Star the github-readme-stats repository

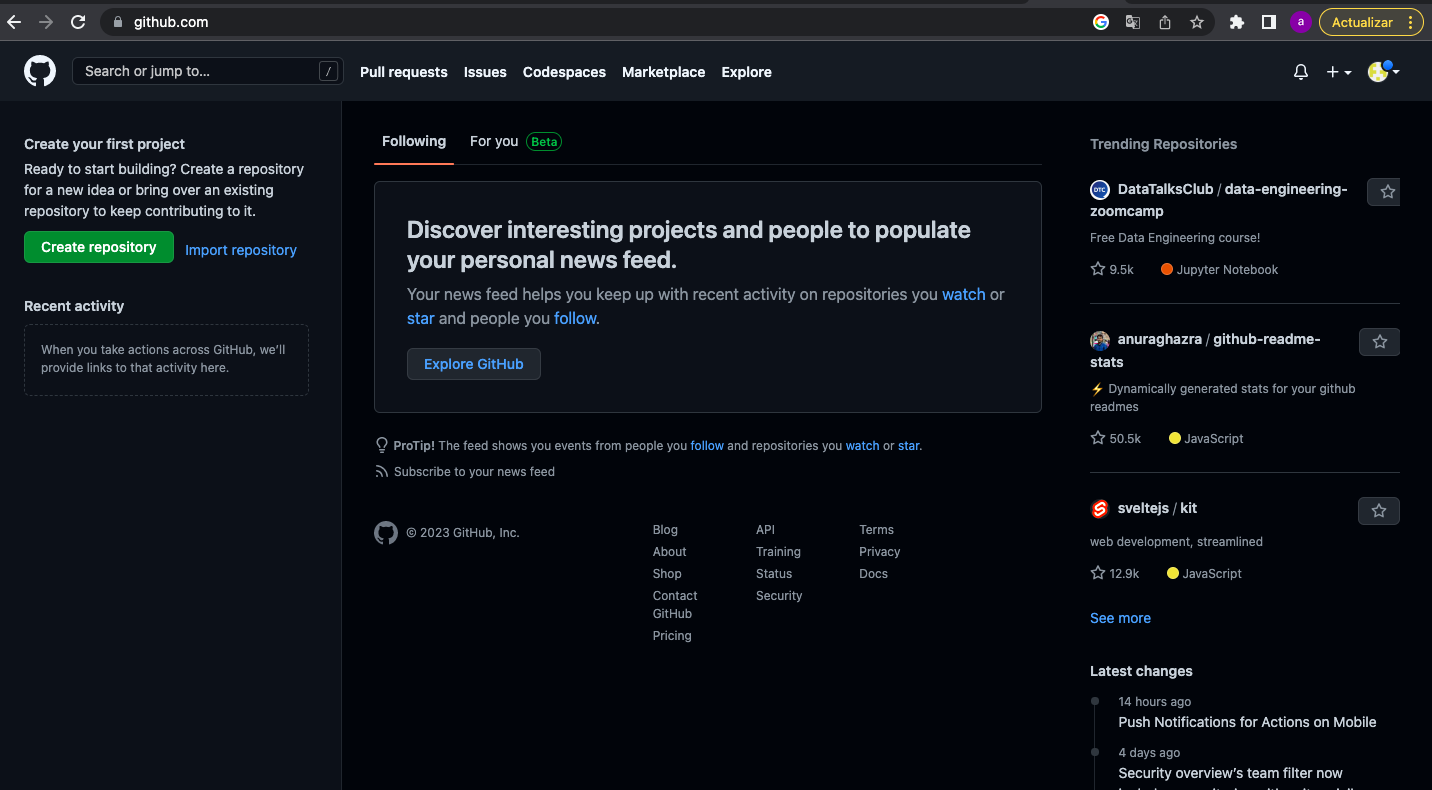(1379, 342)
